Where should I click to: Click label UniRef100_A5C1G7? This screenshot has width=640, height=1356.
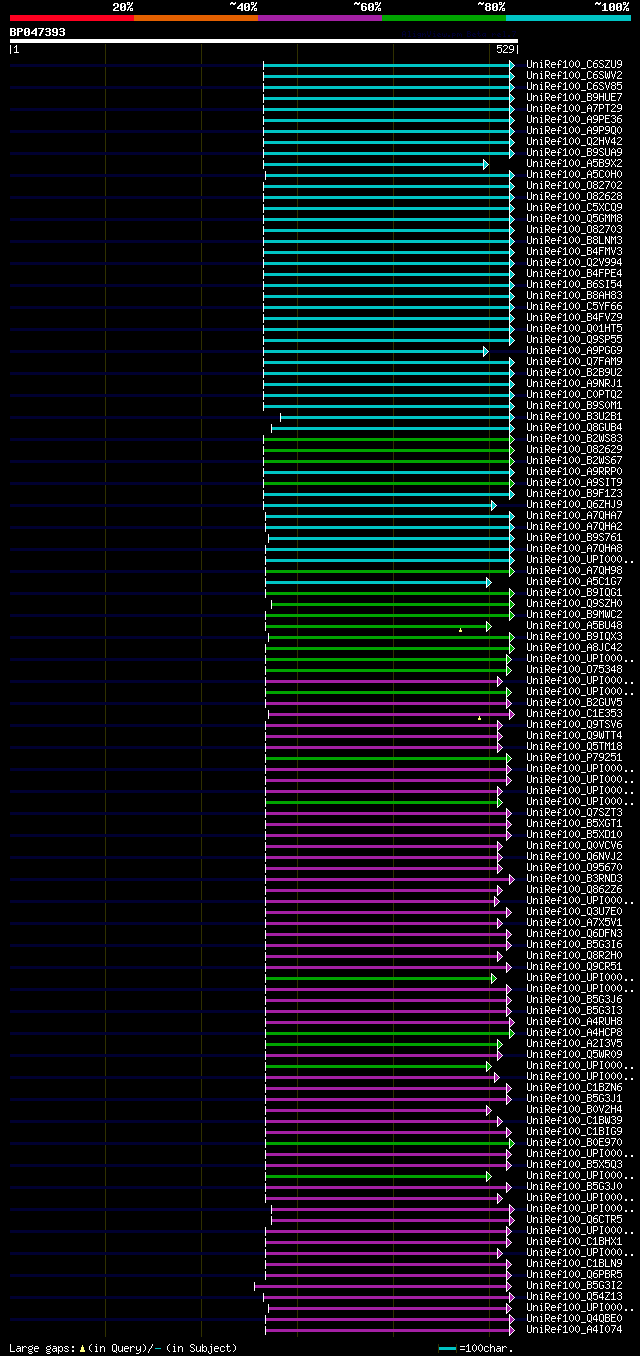[574, 581]
